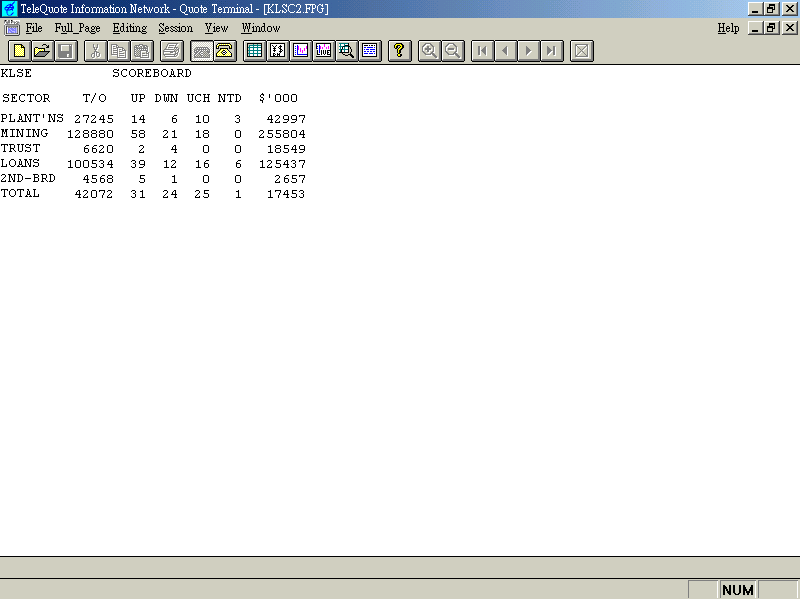Click the PLANT'NS sector row label

pyautogui.click(x=32, y=118)
